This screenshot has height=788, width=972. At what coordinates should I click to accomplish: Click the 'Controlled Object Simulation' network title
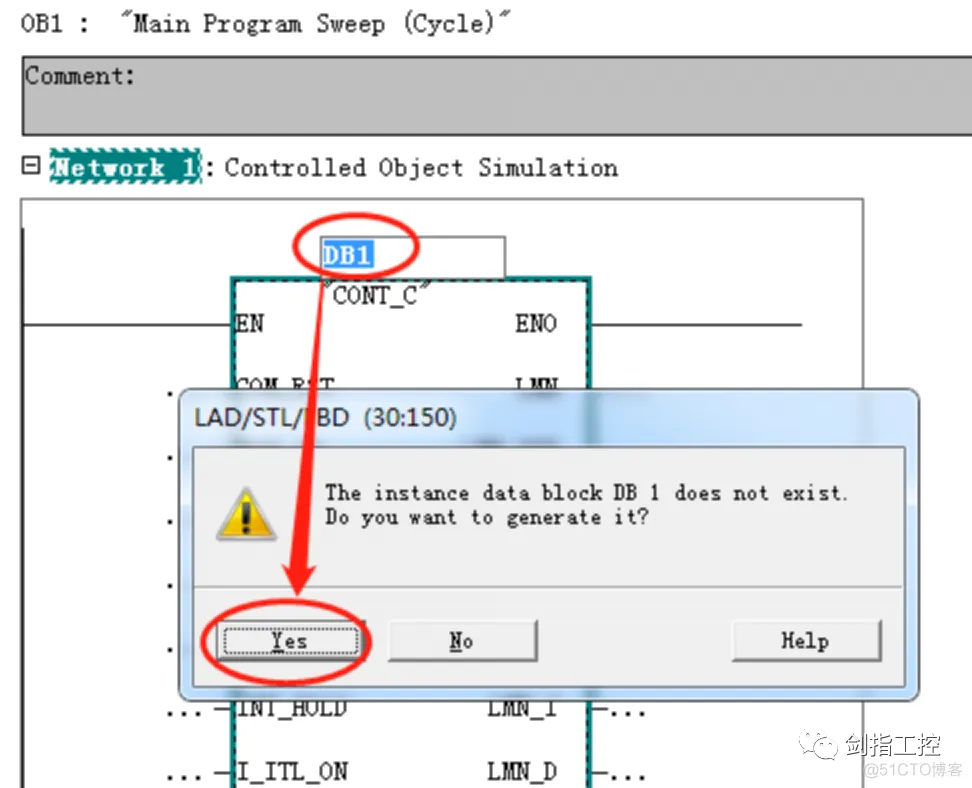pyautogui.click(x=422, y=167)
